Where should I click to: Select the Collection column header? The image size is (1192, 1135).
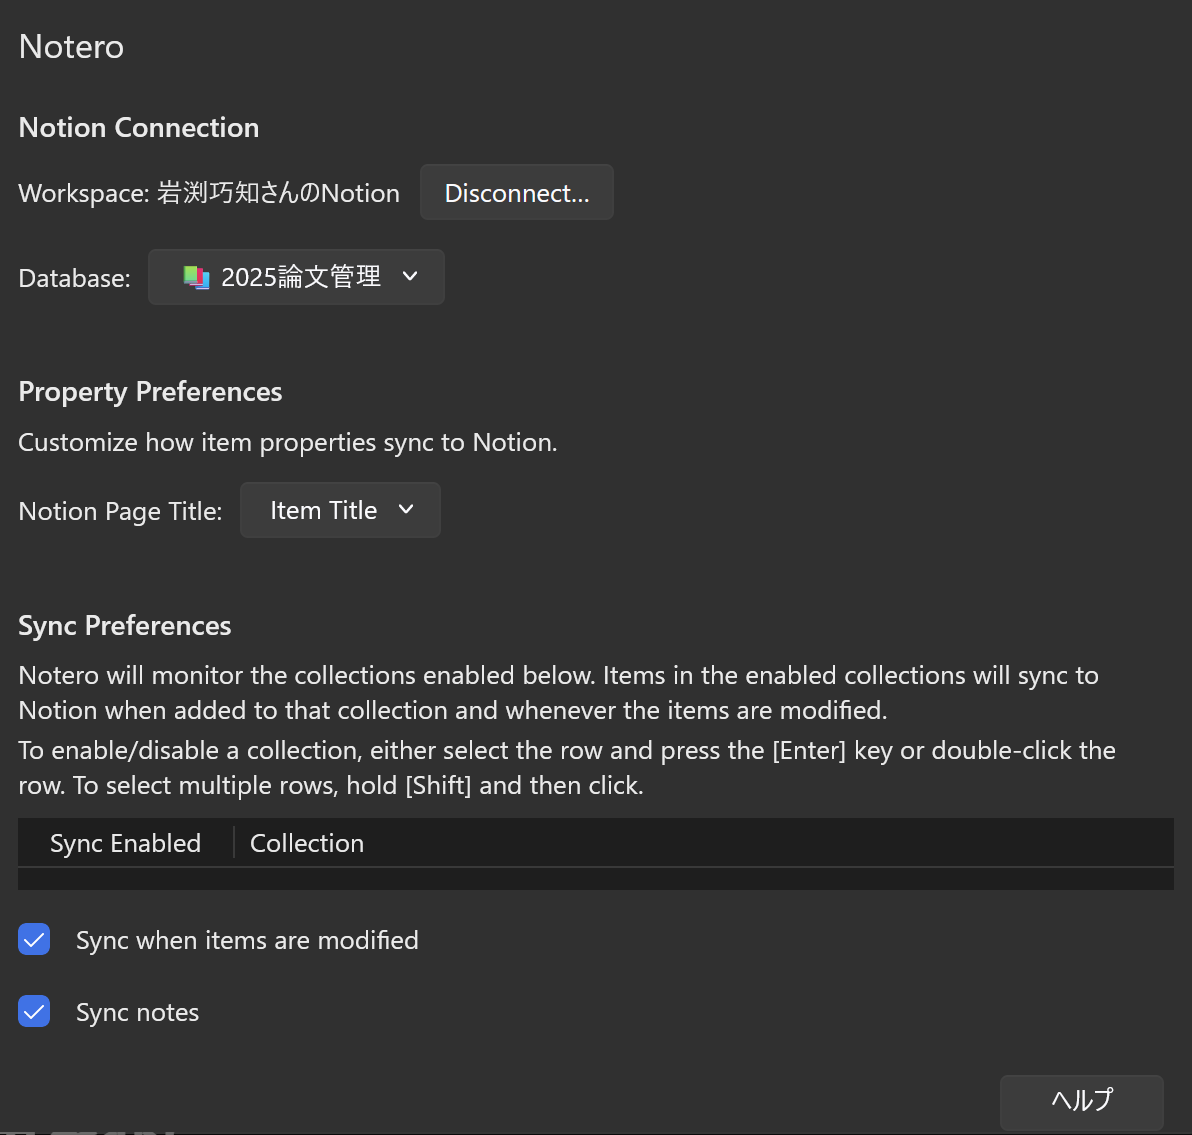point(307,843)
